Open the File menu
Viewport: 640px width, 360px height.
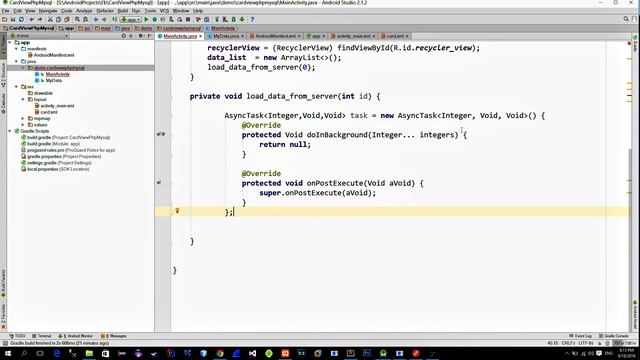click(x=5, y=11)
